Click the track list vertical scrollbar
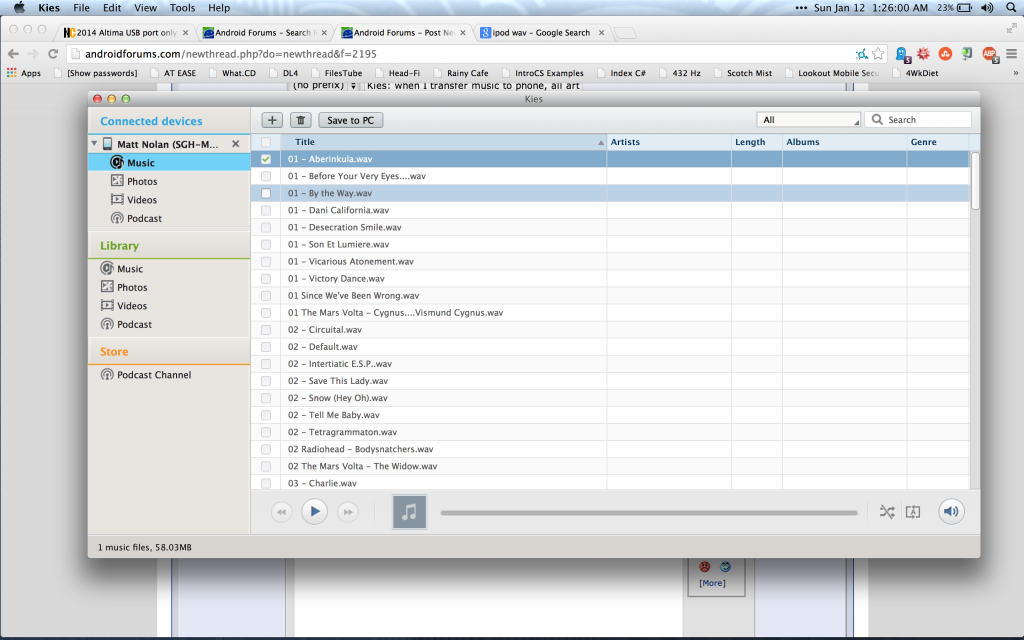1024x640 pixels. (x=975, y=181)
